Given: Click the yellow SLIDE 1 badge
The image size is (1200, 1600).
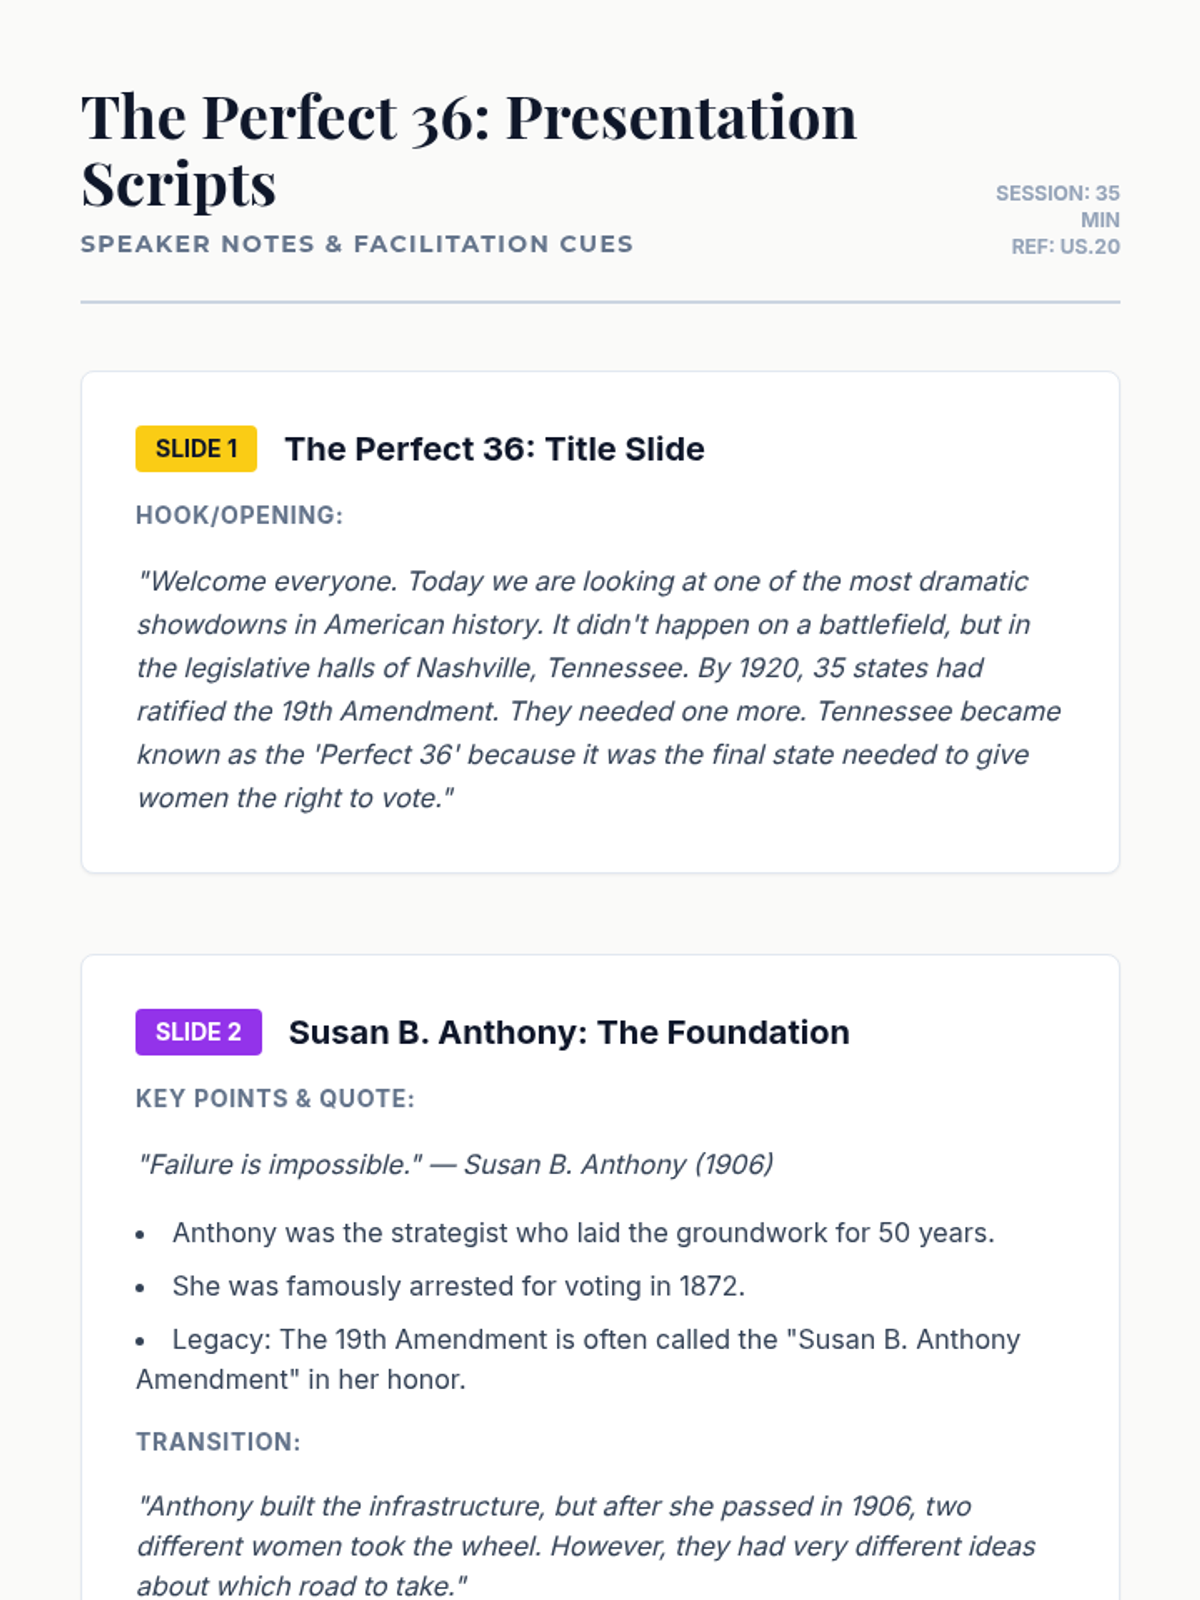Looking at the screenshot, I should (x=196, y=449).
